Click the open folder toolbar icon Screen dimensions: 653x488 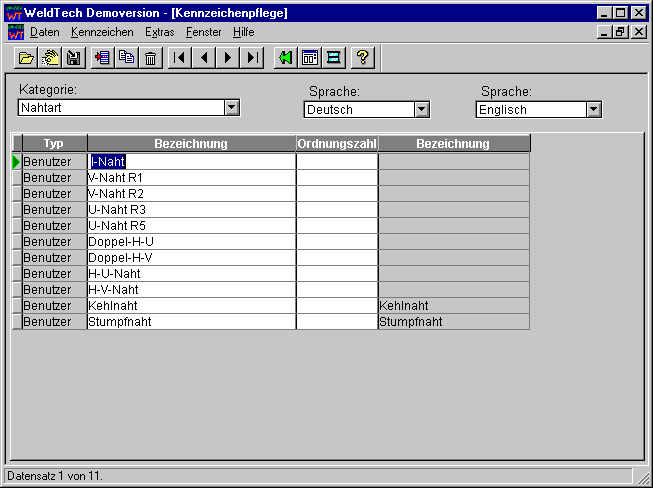27,58
